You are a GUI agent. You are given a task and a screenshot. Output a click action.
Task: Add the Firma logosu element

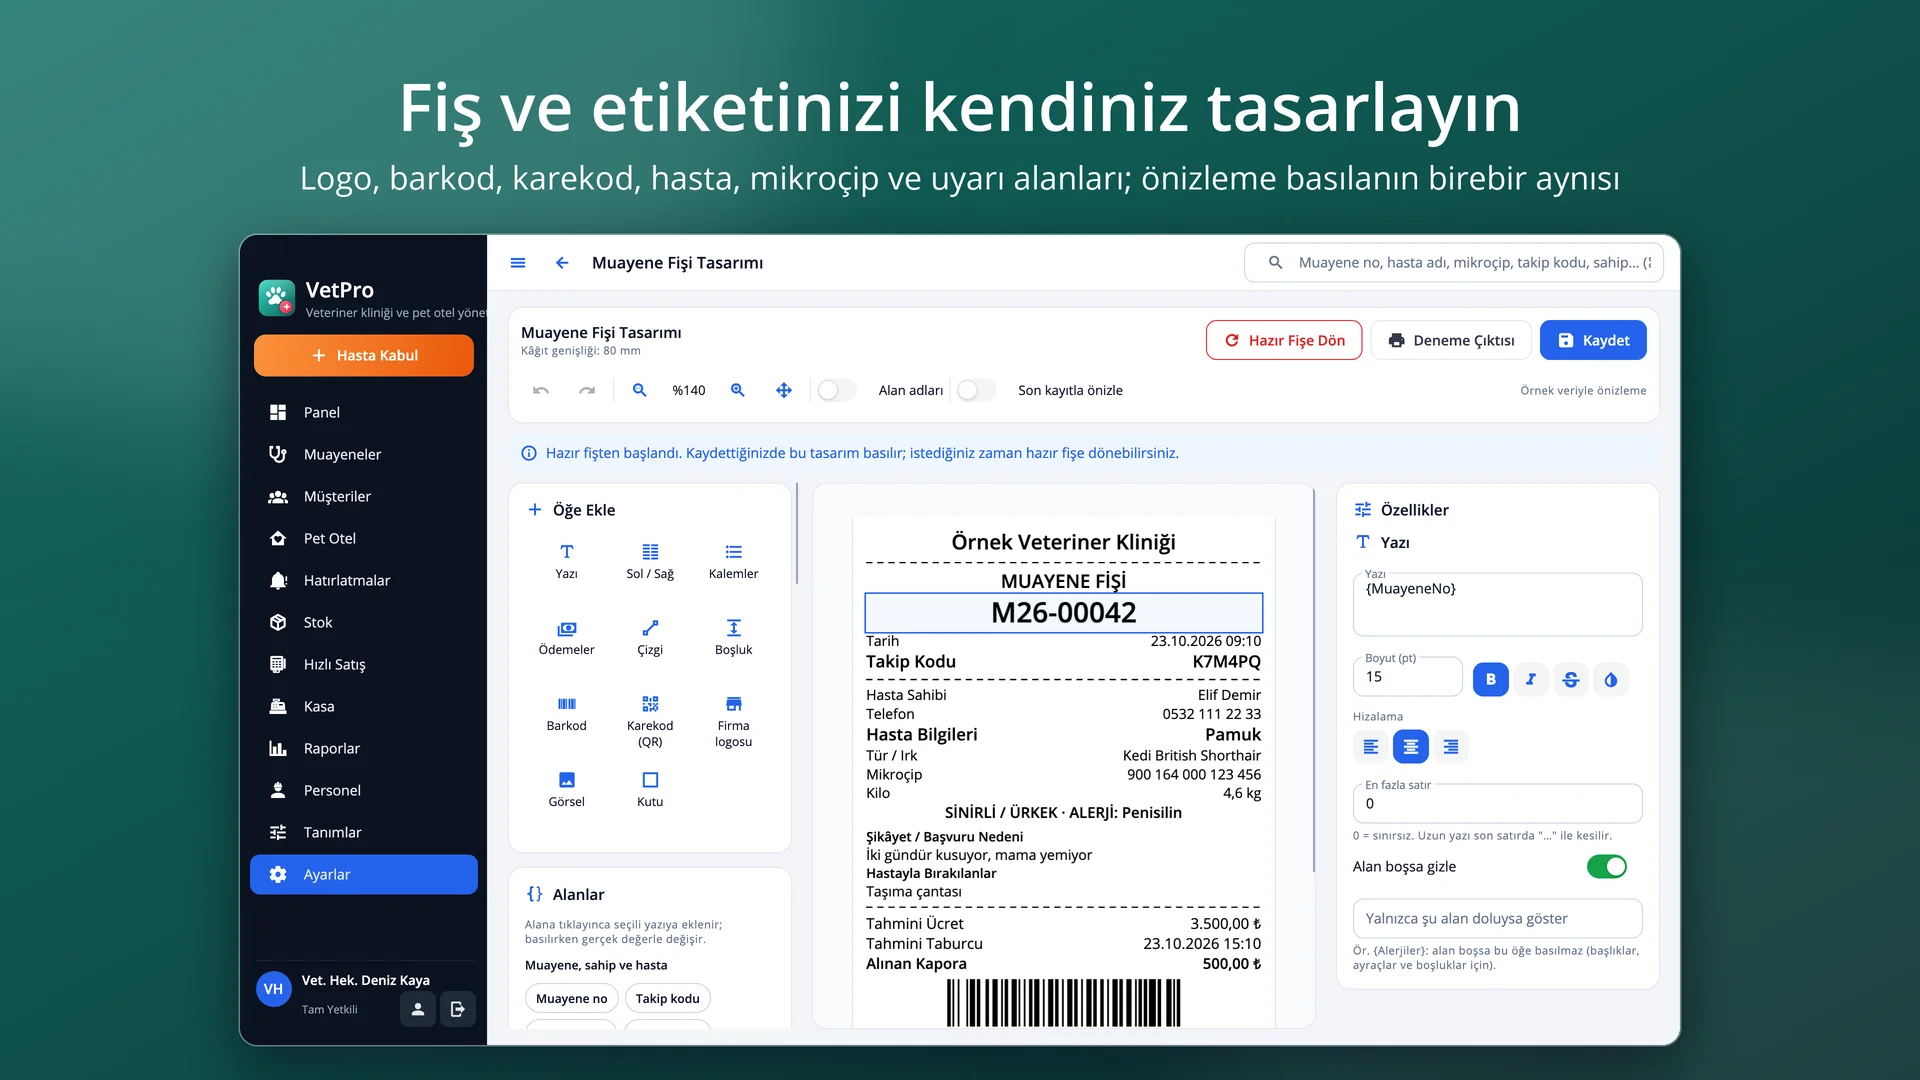[x=733, y=720]
